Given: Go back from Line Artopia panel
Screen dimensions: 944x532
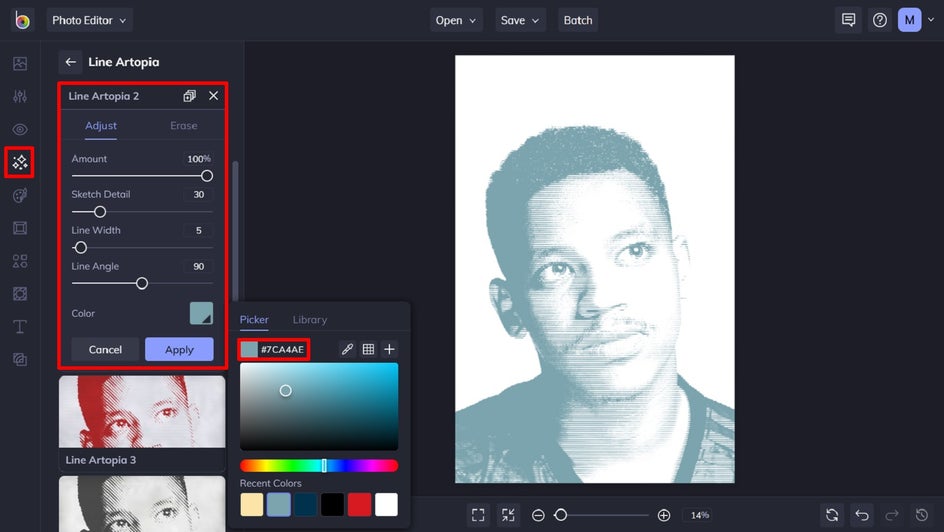Looking at the screenshot, I should [70, 62].
